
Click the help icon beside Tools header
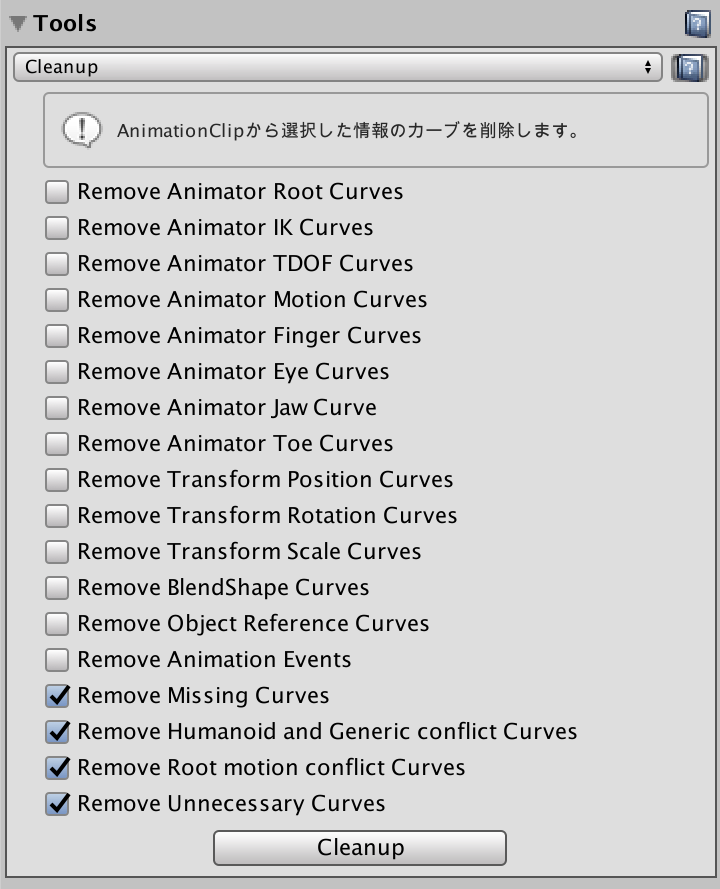click(697, 24)
